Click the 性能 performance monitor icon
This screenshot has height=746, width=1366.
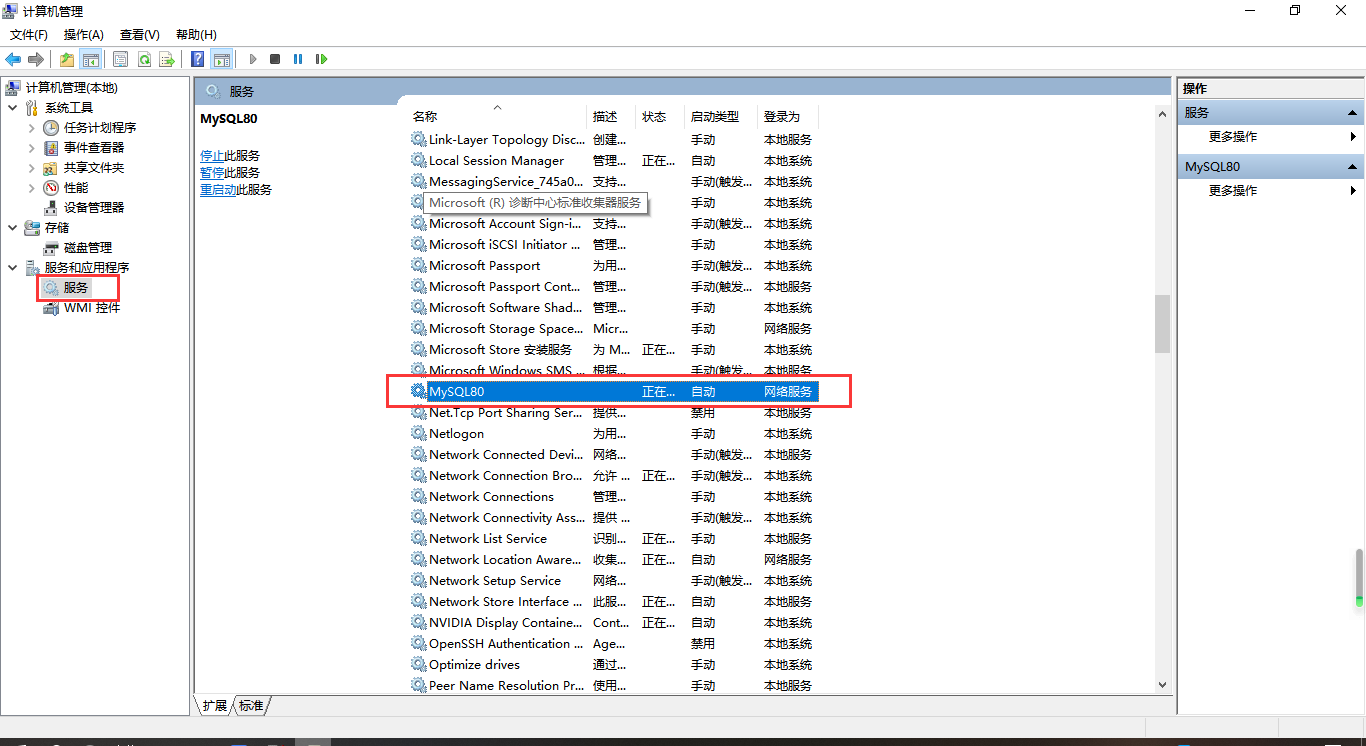[51, 188]
